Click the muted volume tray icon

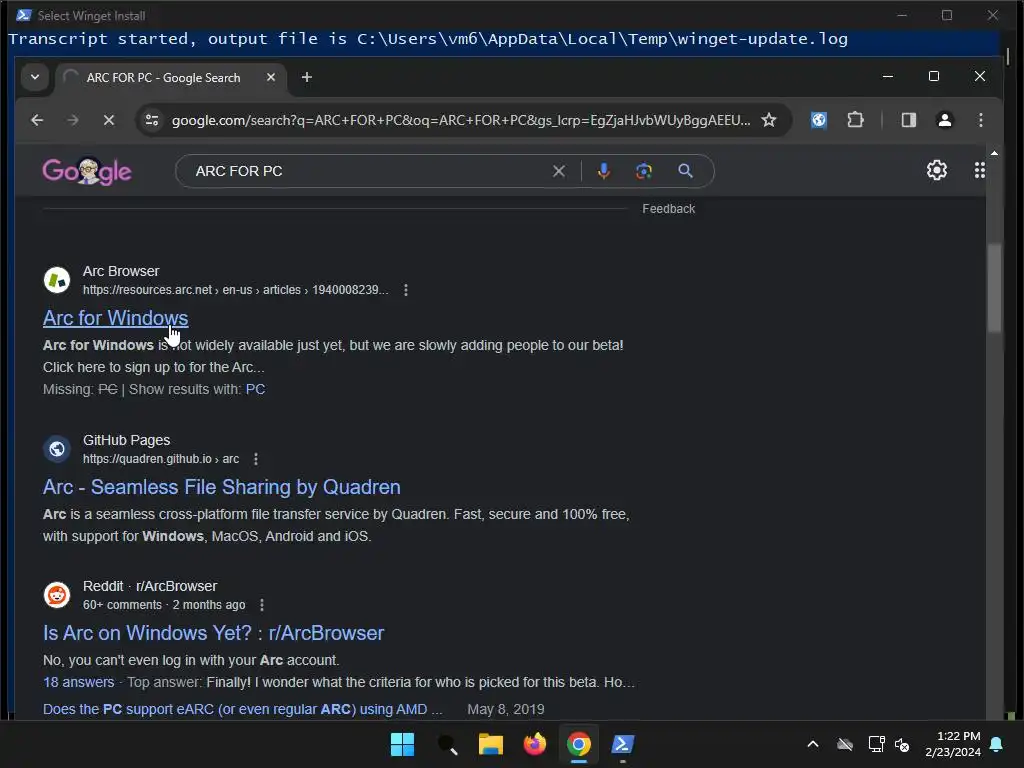click(x=903, y=744)
